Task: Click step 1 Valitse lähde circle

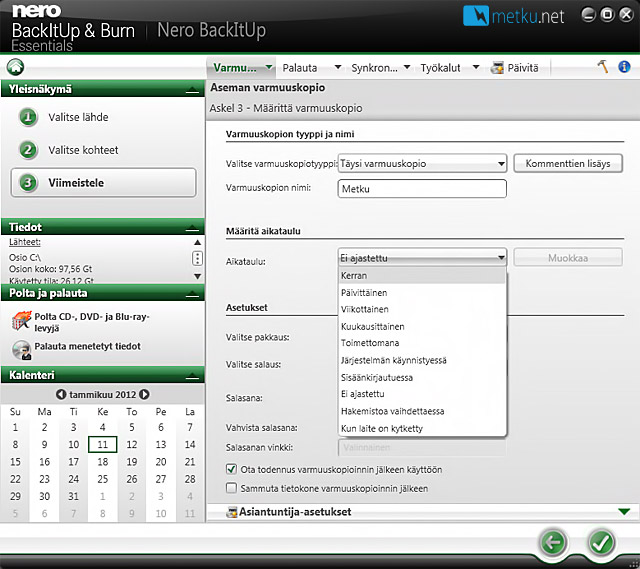Action: click(x=28, y=117)
